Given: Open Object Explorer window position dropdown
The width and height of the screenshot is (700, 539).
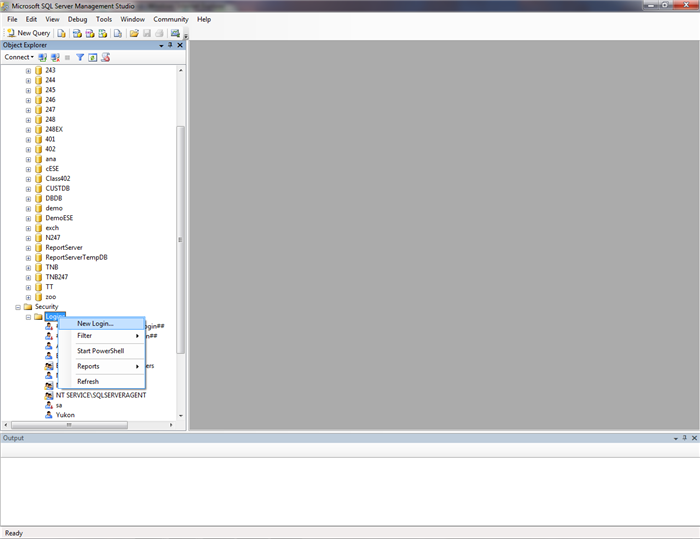Looking at the screenshot, I should pos(161,46).
